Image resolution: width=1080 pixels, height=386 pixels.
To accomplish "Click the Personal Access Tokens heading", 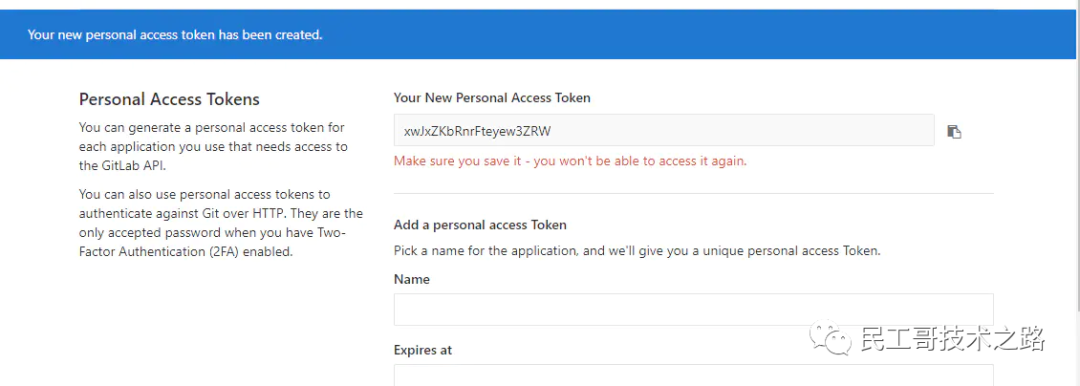I will point(169,99).
